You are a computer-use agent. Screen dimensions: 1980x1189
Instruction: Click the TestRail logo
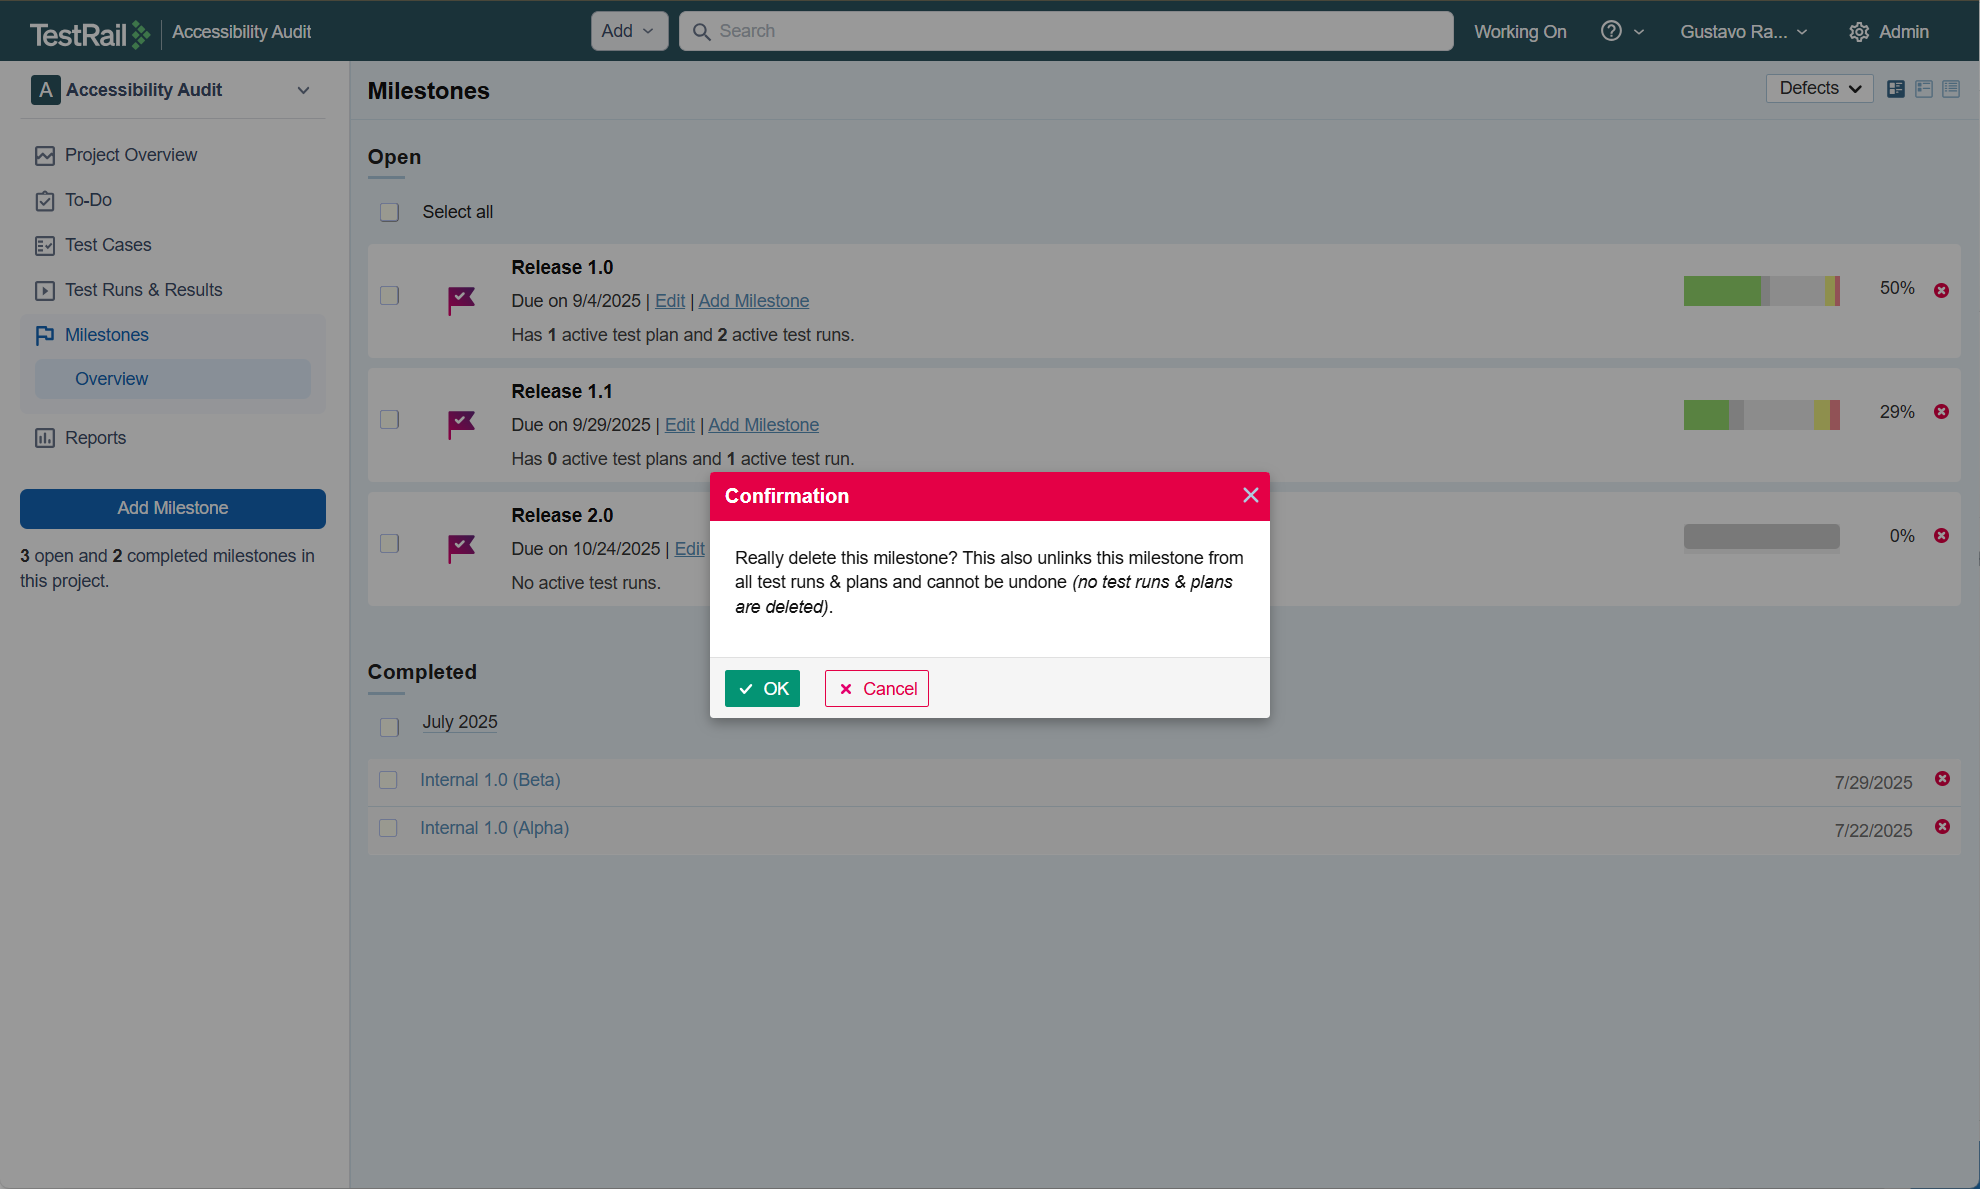click(x=90, y=34)
